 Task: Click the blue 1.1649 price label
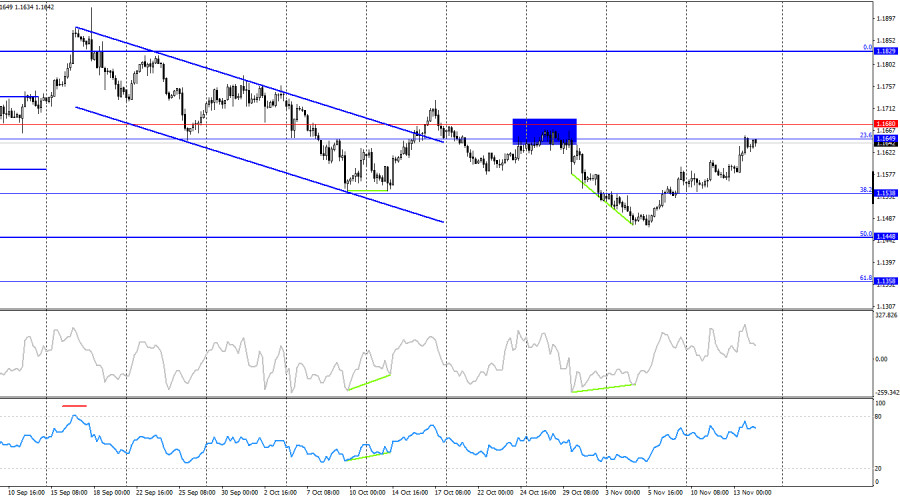click(x=886, y=138)
